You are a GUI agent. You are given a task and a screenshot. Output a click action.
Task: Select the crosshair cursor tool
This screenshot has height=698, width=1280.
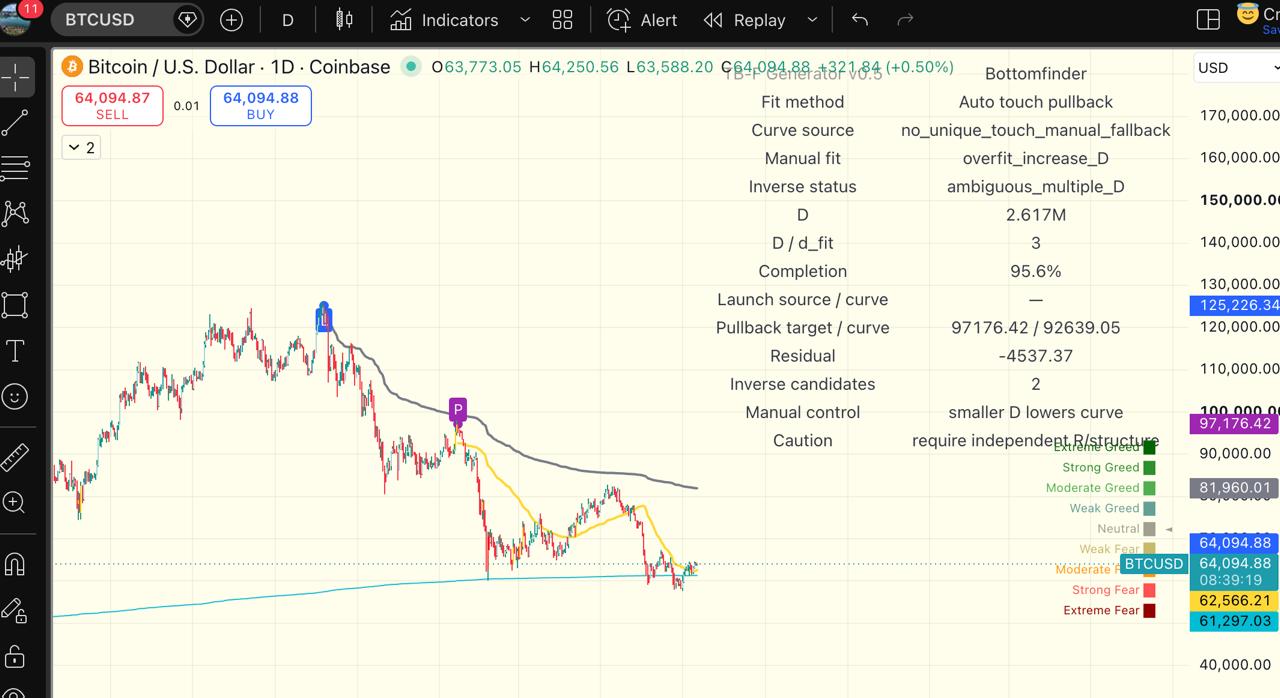pos(15,77)
